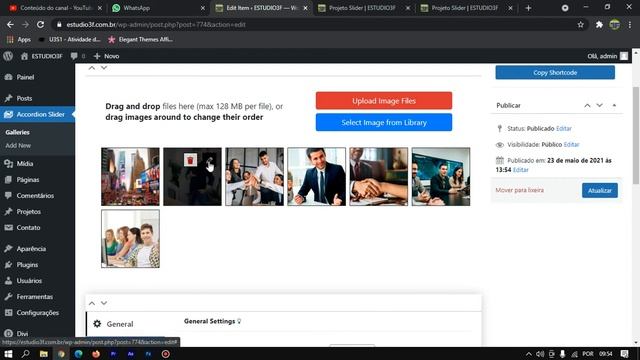Edit the Status Publicado setting
The image size is (640, 360).
[564, 129]
